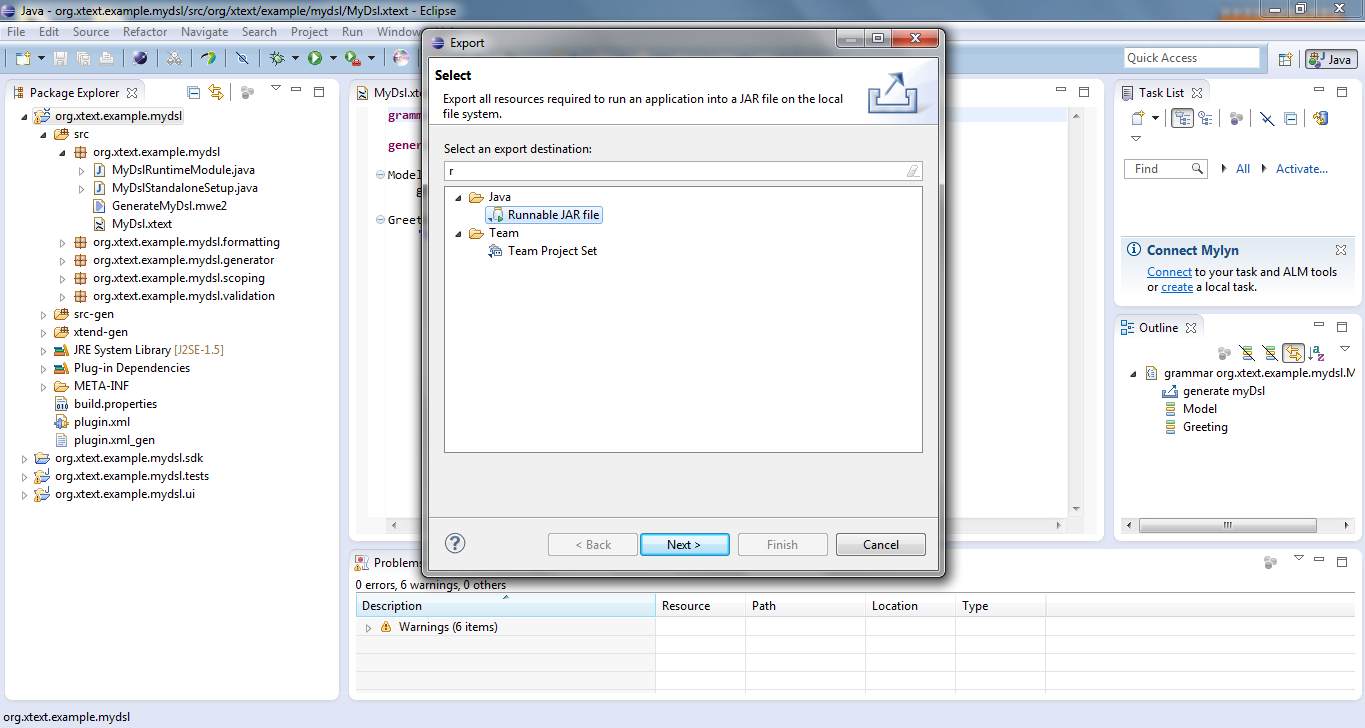Click the Find field in Task List
The image size is (1365, 728).
[1165, 169]
